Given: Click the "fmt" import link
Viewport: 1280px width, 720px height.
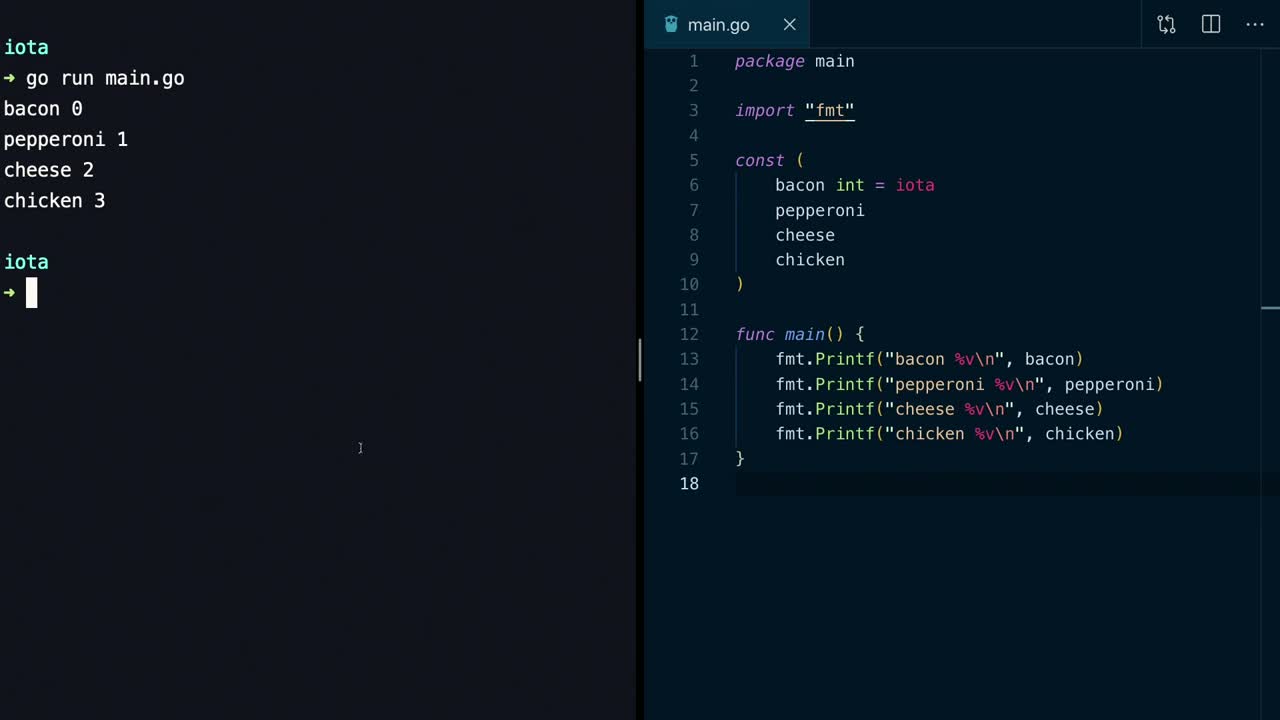Looking at the screenshot, I should tap(829, 111).
